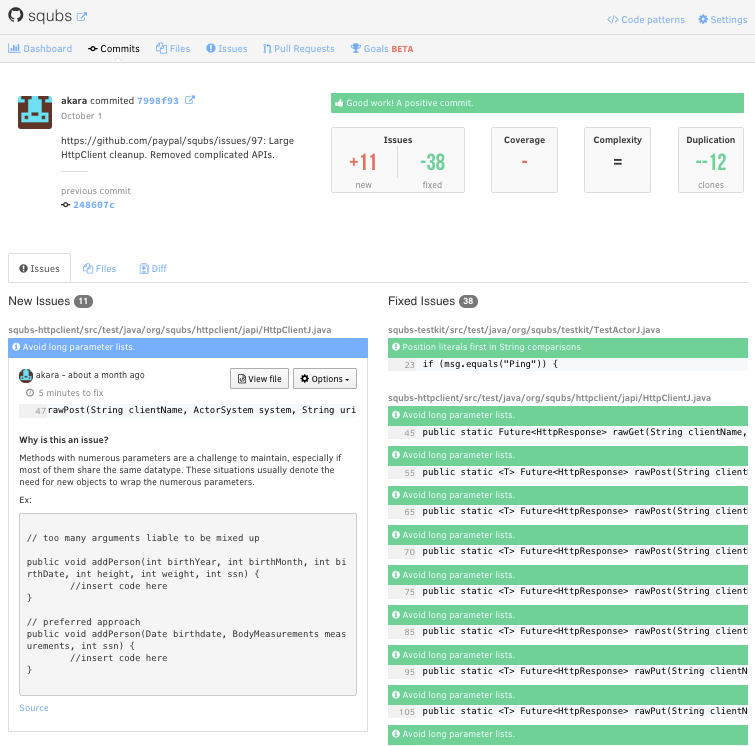This screenshot has width=755, height=746.
Task: Click code line 47 rawPost snippet
Action: click(x=188, y=410)
